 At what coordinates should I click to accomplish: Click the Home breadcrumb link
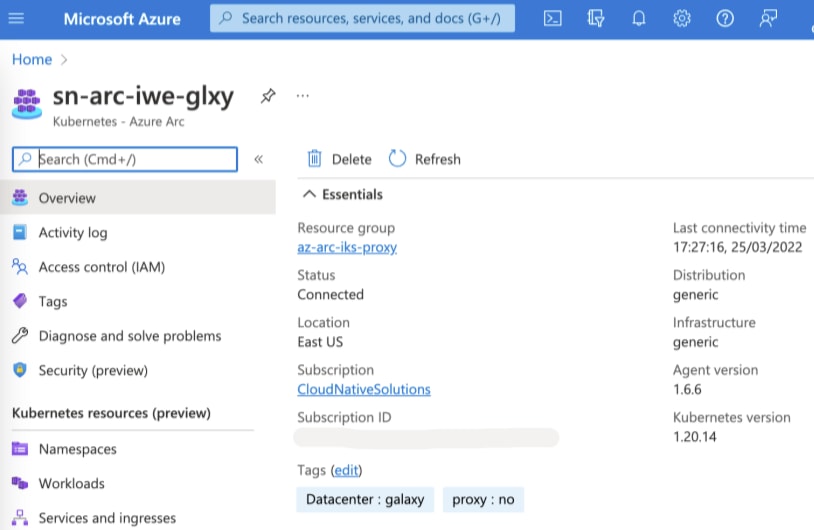click(x=32, y=59)
